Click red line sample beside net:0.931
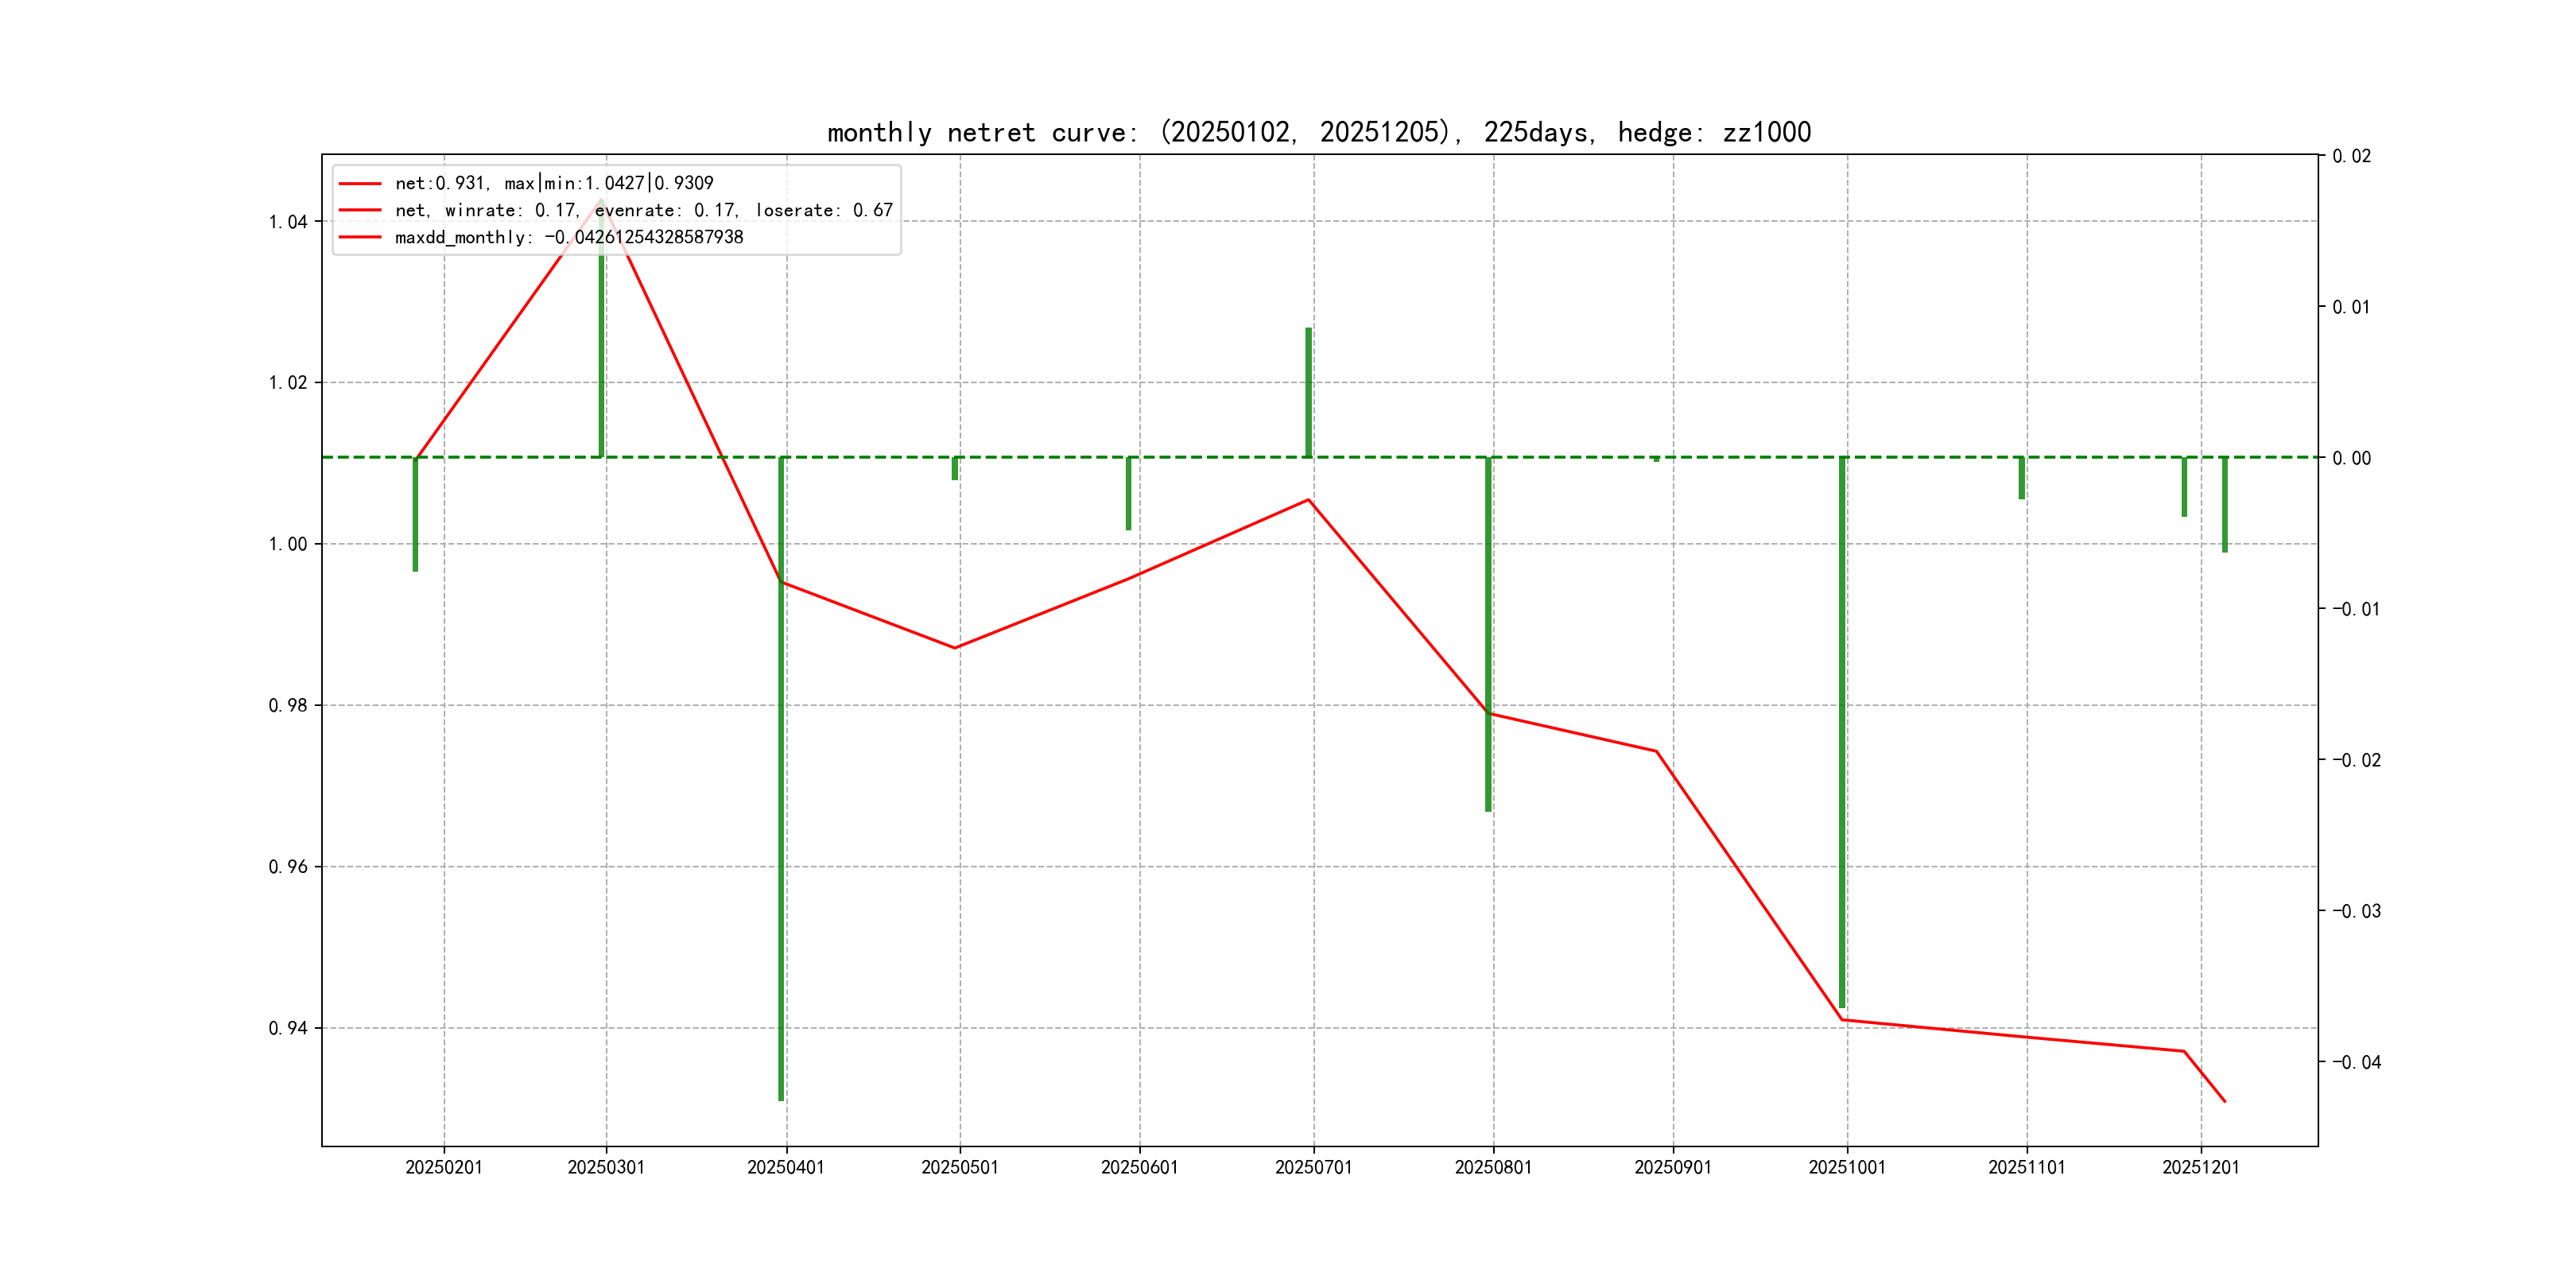 point(360,183)
